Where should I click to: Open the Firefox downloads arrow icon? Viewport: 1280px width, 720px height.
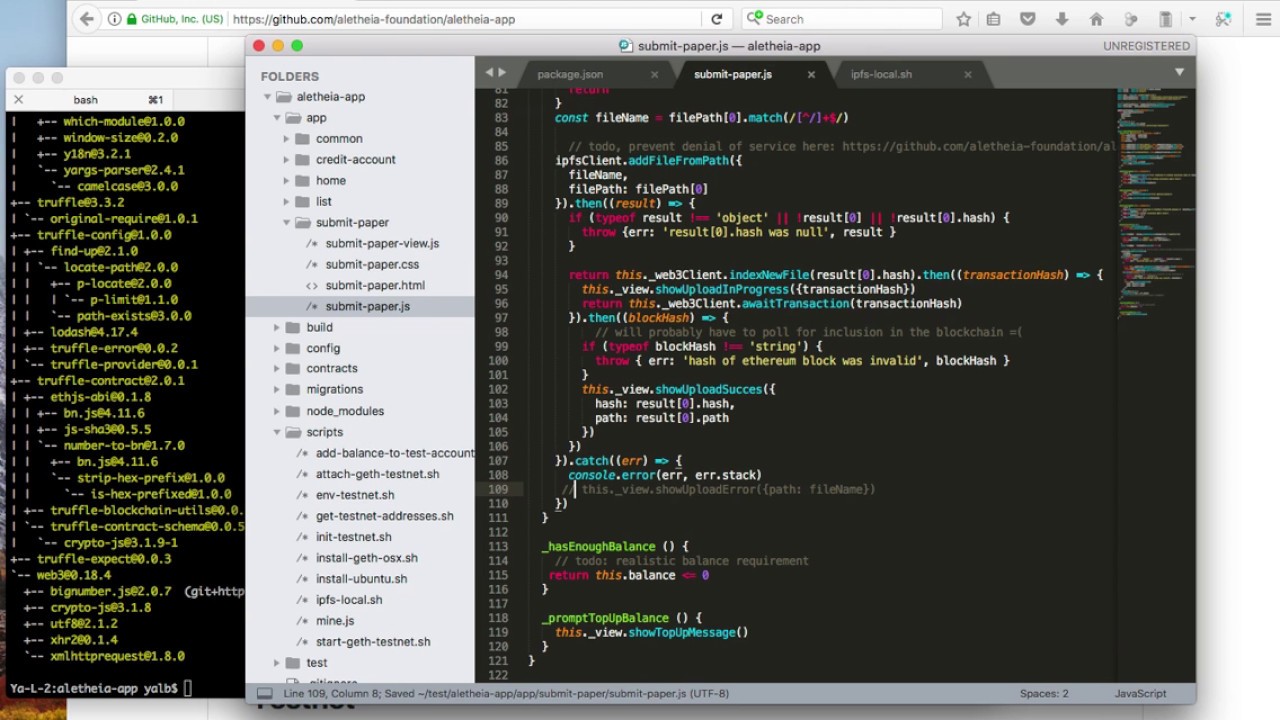tap(1062, 19)
